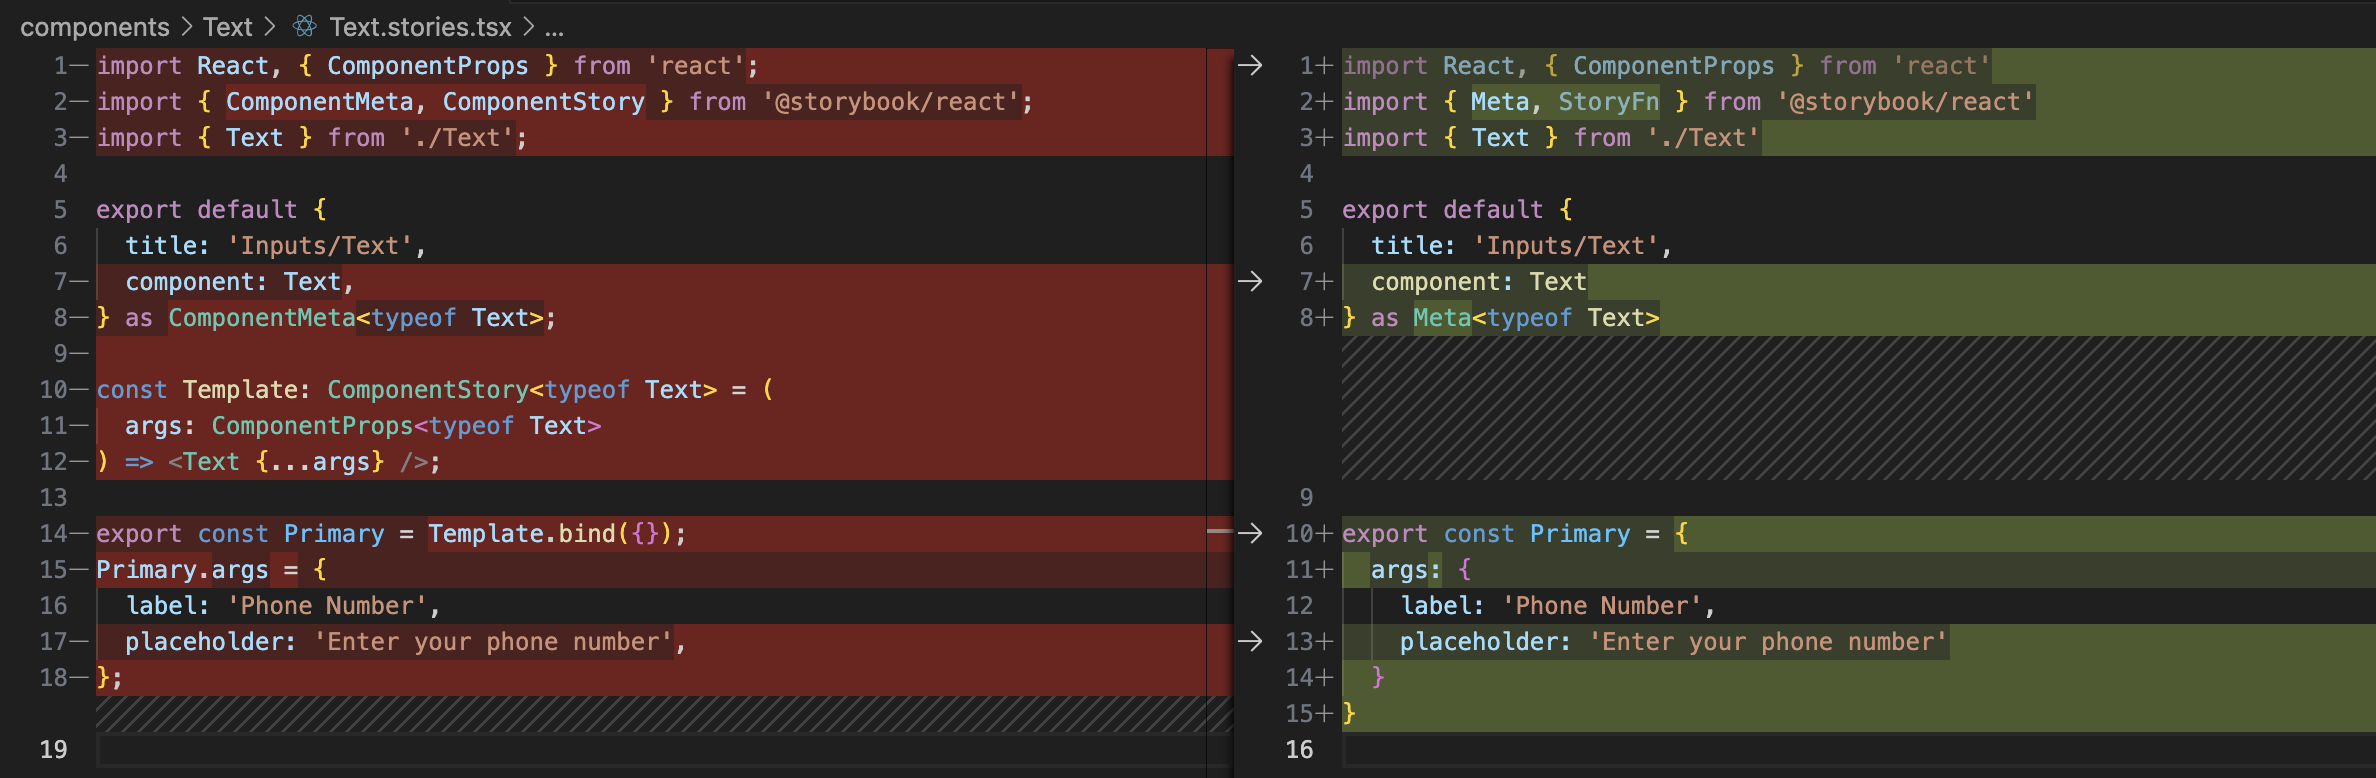
Task: Click revert arrow beside export const Primary
Action: coord(1250,534)
